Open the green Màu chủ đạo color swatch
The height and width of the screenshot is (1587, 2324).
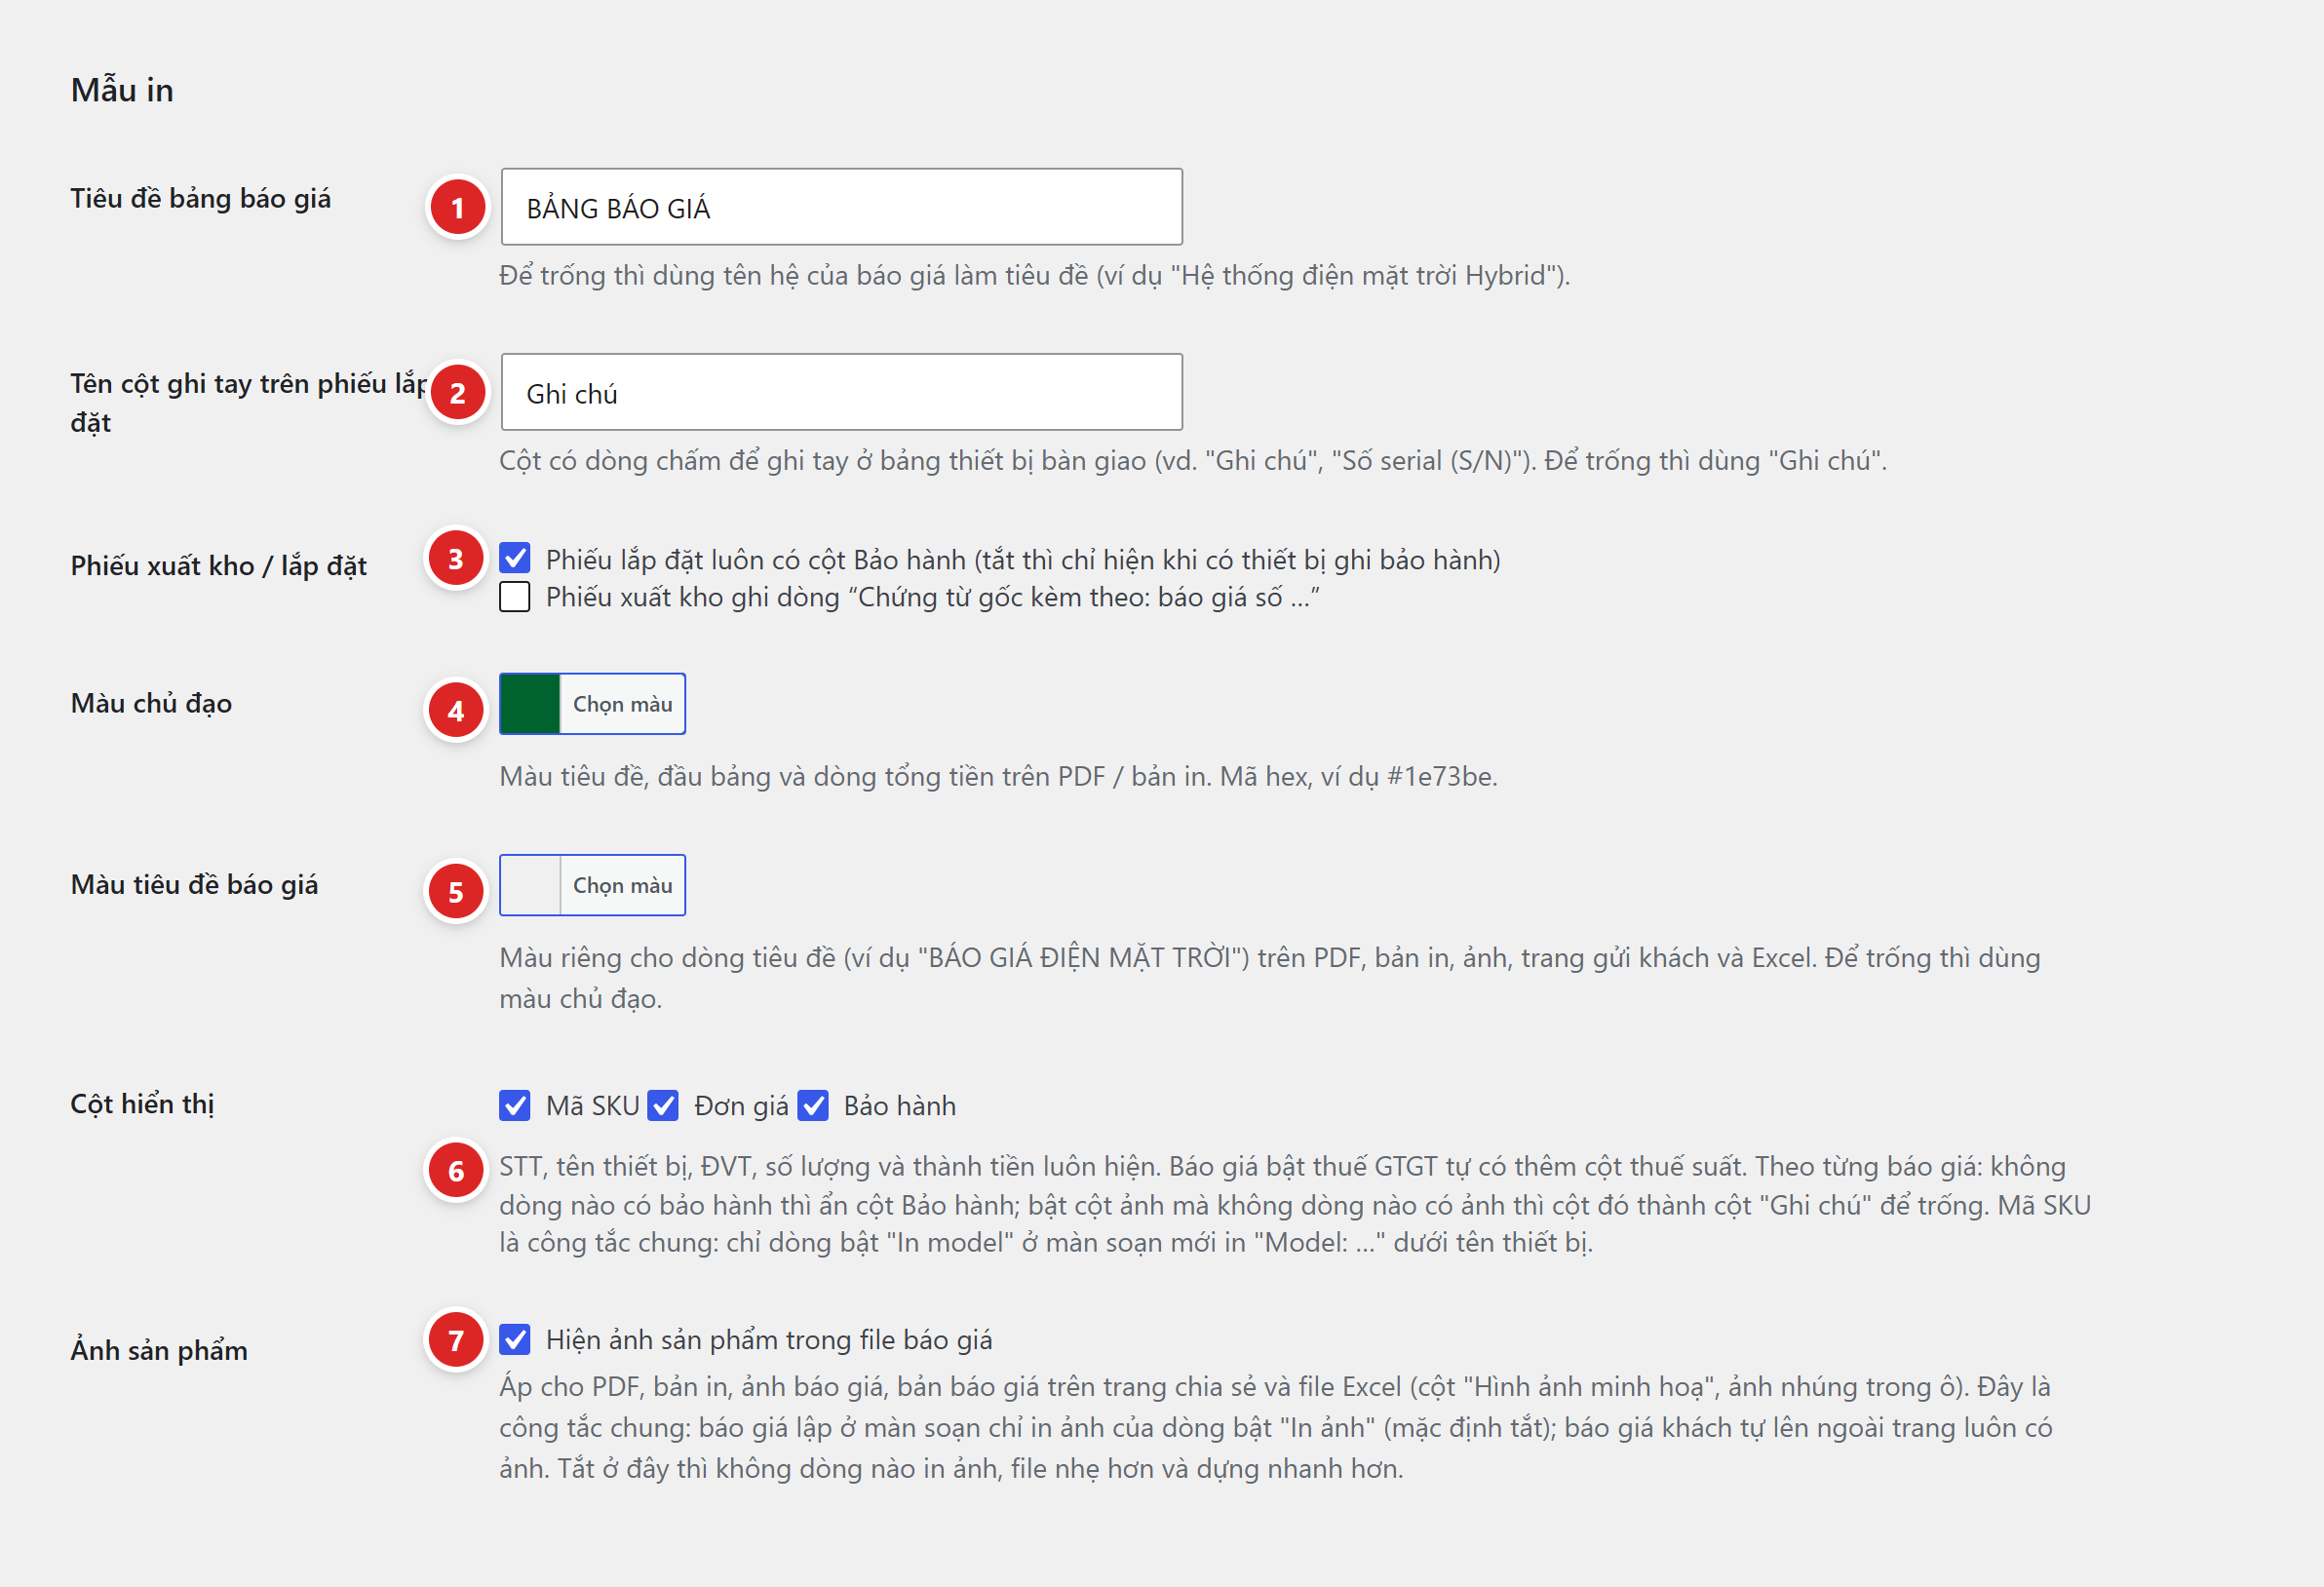point(530,704)
